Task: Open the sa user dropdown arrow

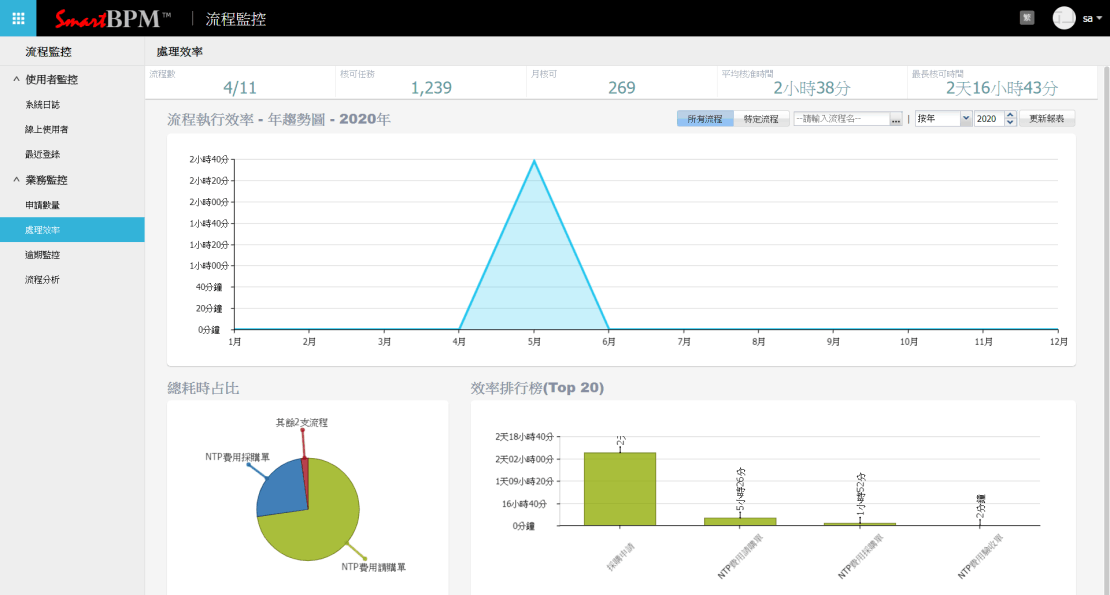Action: click(x=1099, y=18)
